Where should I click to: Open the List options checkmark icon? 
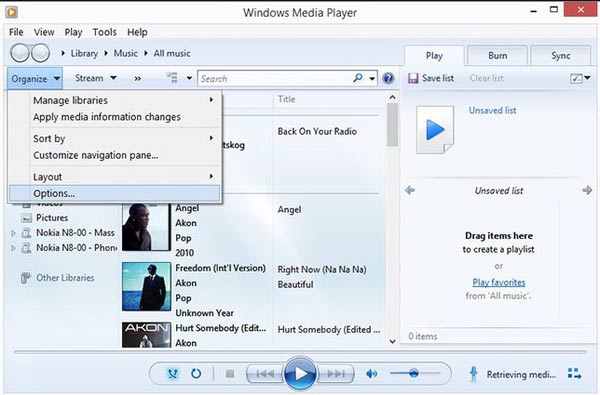tap(576, 78)
